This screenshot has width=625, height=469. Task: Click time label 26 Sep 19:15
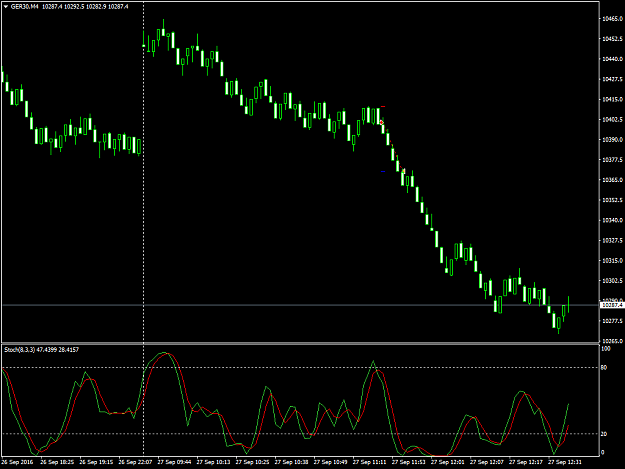click(x=96, y=462)
